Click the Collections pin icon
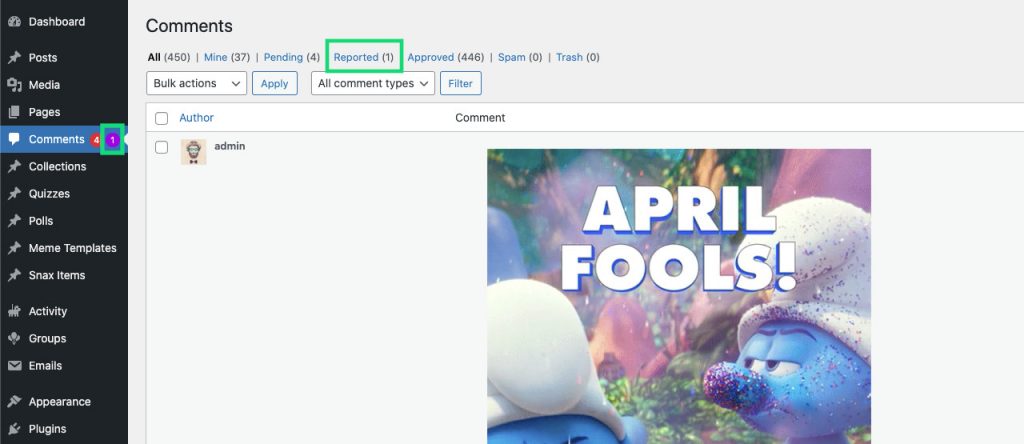 pos(14,166)
